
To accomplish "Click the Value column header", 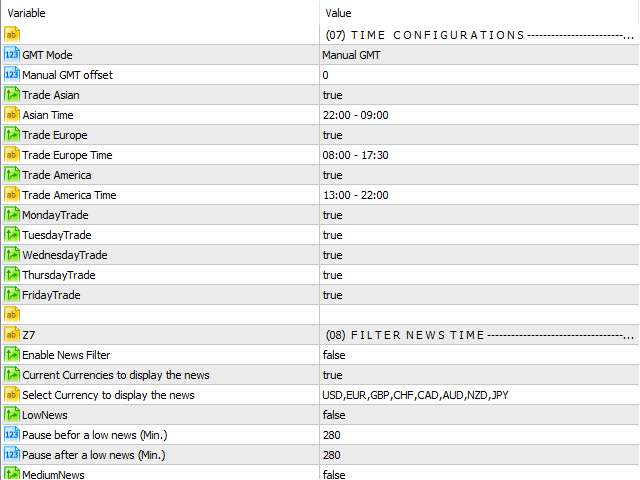I will coord(479,13).
